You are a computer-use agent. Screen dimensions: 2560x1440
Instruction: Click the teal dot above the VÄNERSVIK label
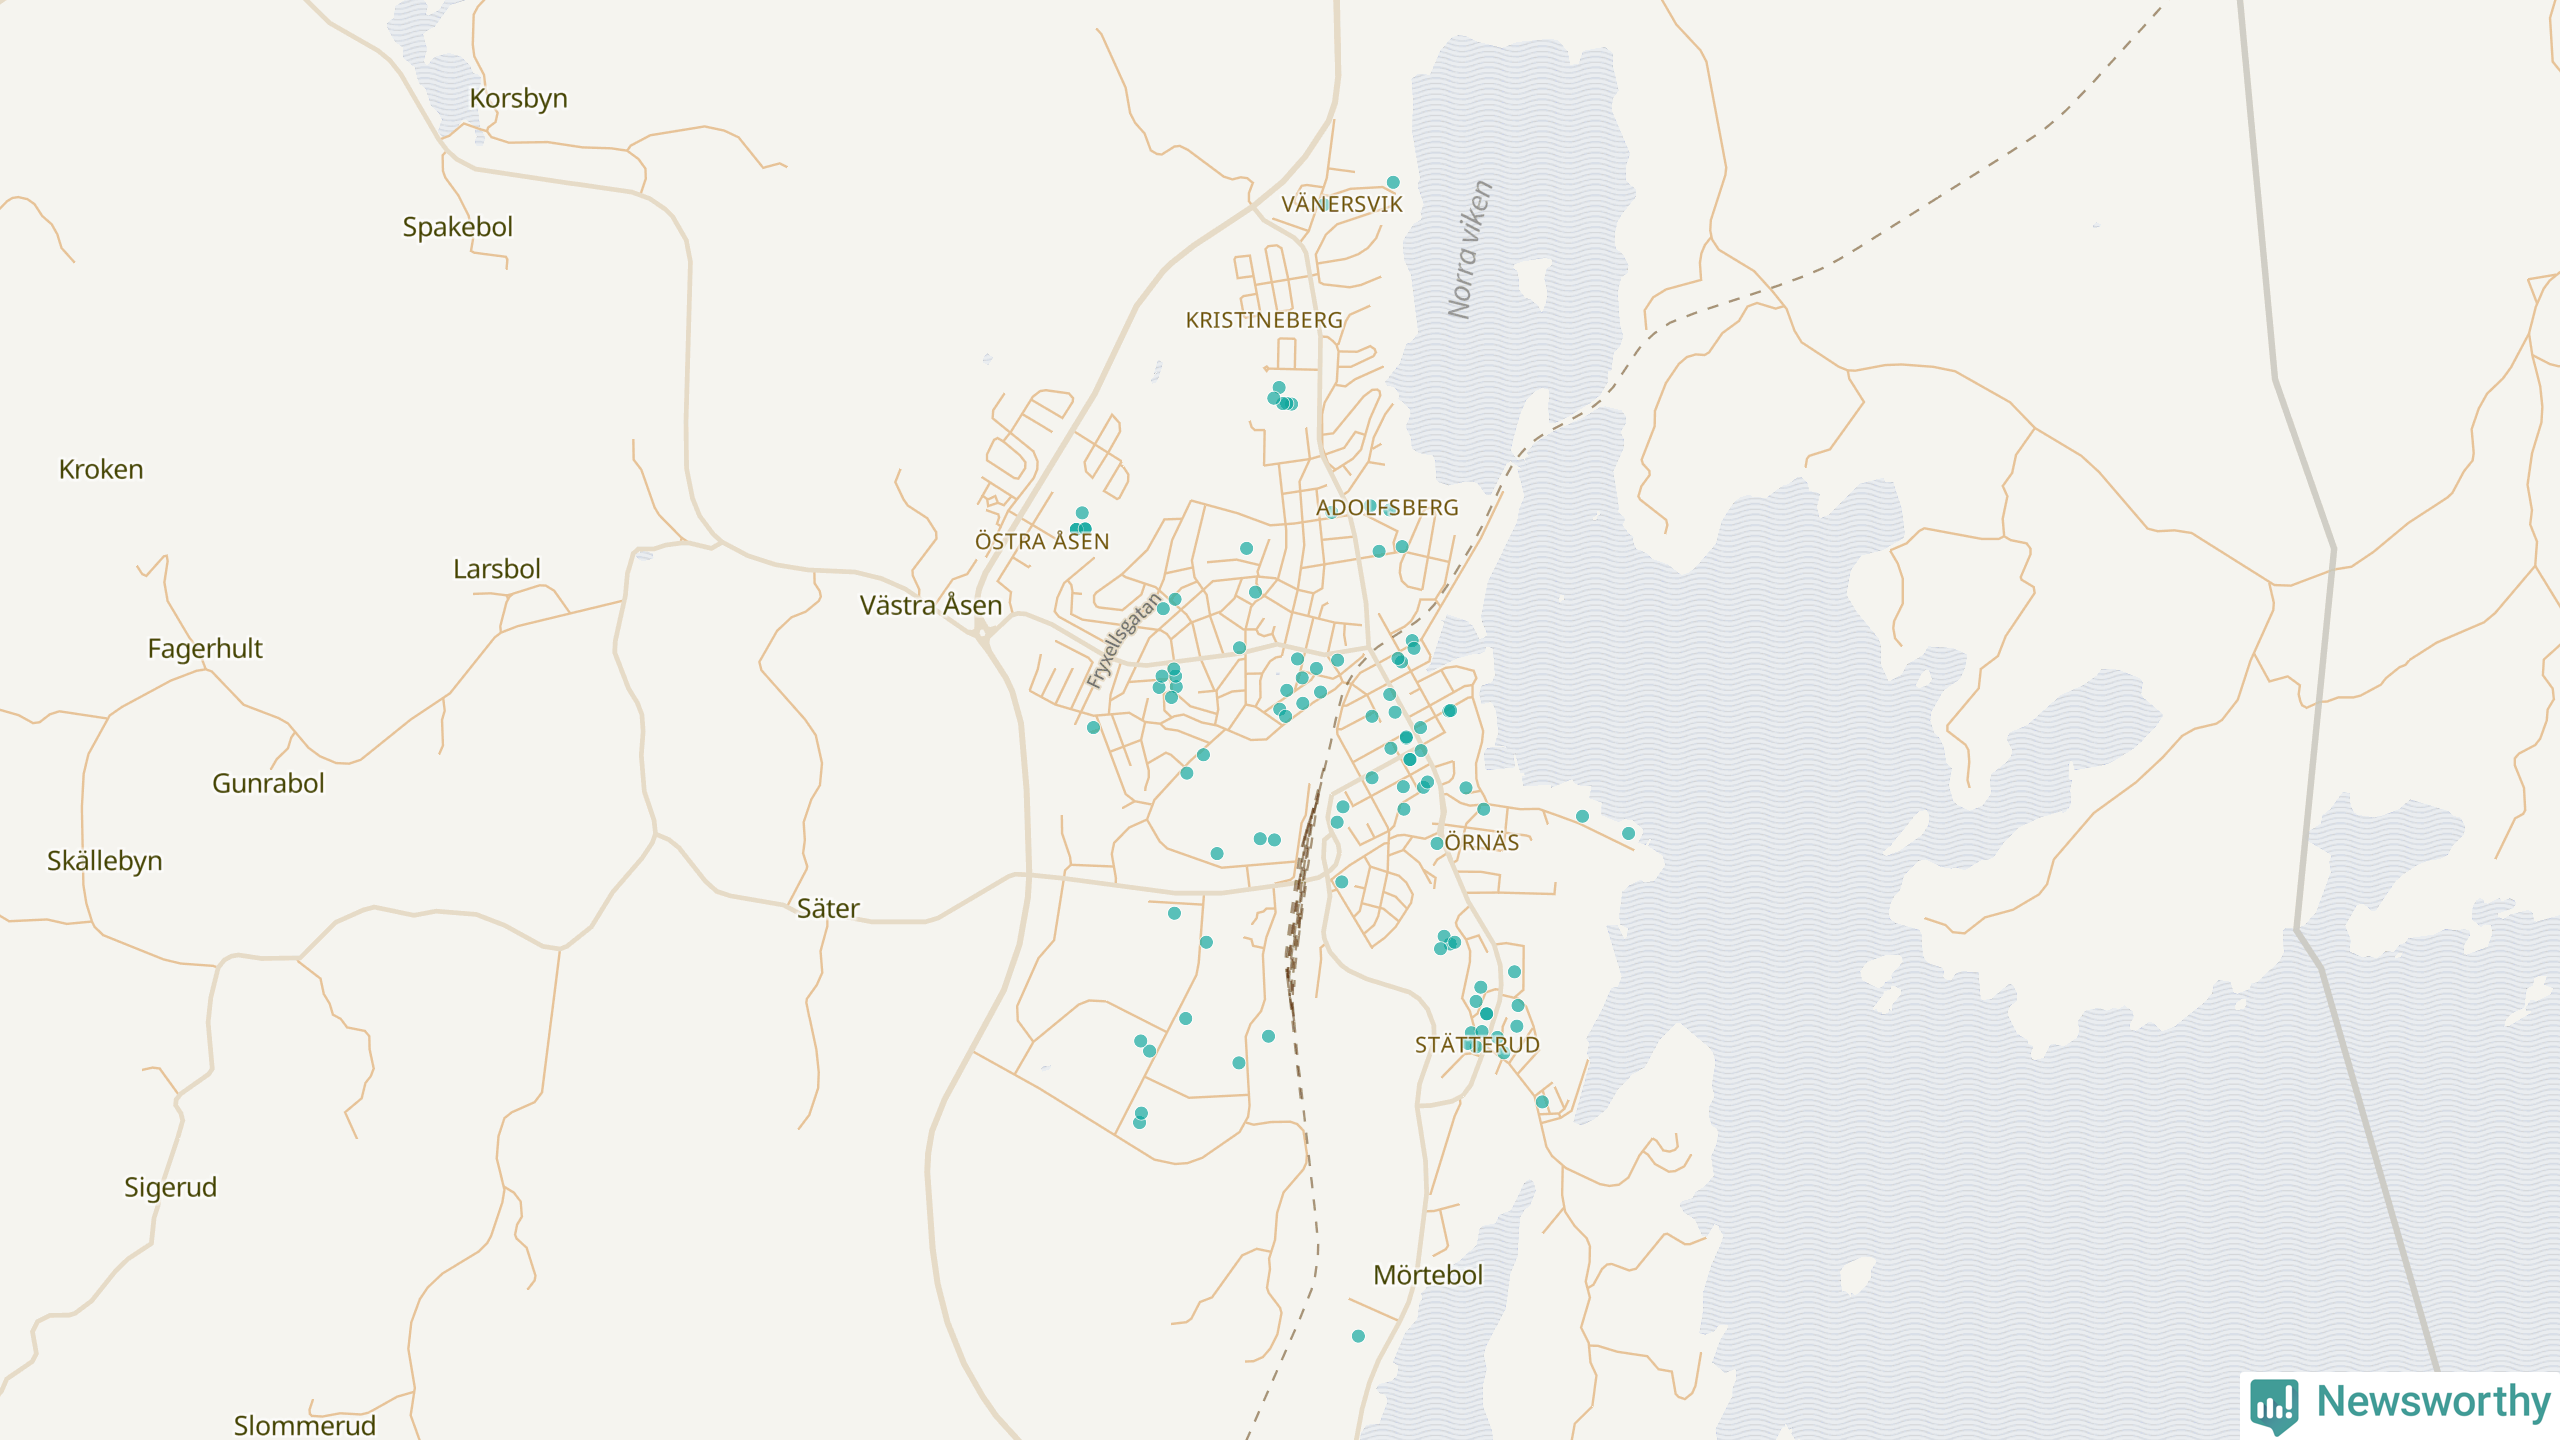tap(1393, 183)
